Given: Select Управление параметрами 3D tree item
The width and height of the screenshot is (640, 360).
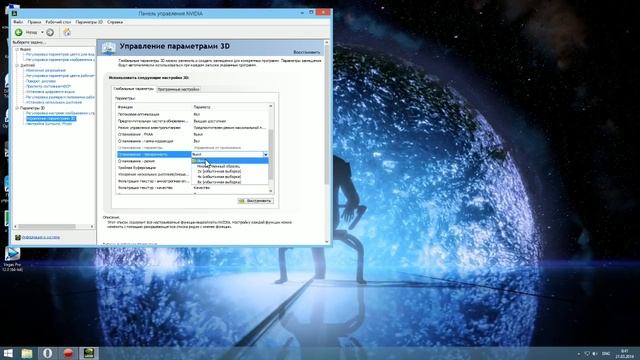Looking at the screenshot, I should [51, 118].
